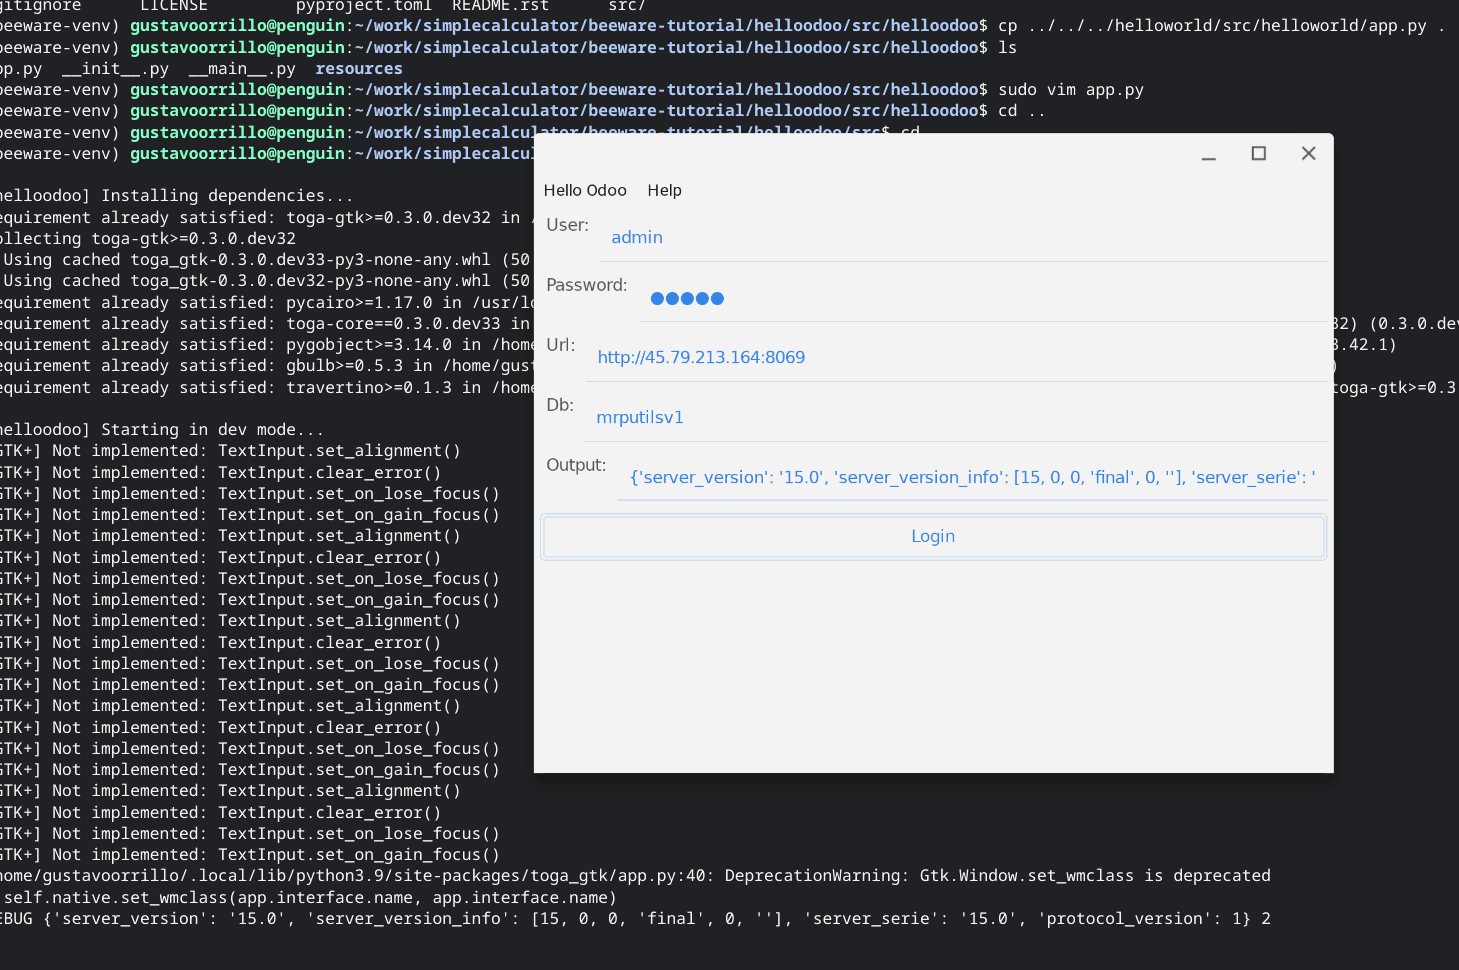Click '__main__.py' in the terminal listing
1459x970 pixels.
(x=242, y=69)
